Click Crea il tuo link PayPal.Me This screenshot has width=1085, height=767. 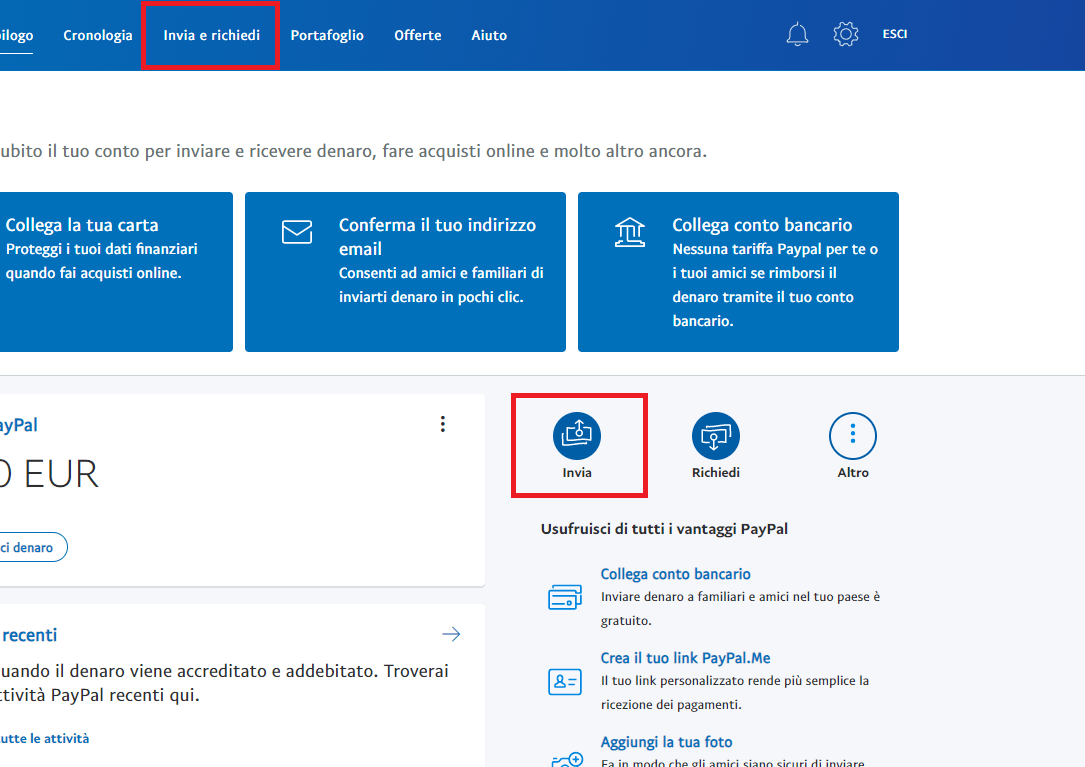click(685, 658)
